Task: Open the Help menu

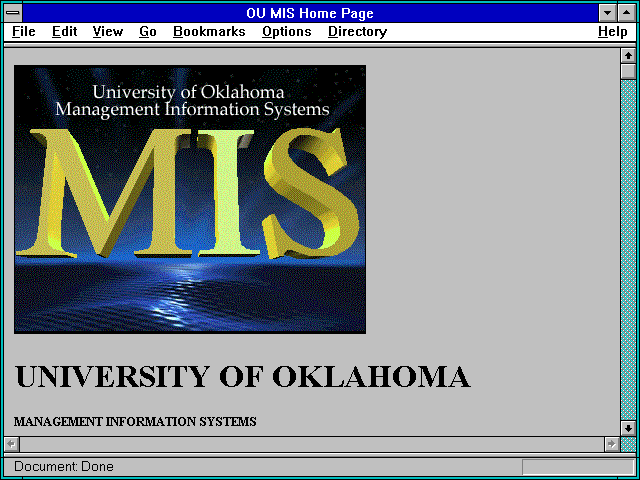Action: pyautogui.click(x=613, y=32)
